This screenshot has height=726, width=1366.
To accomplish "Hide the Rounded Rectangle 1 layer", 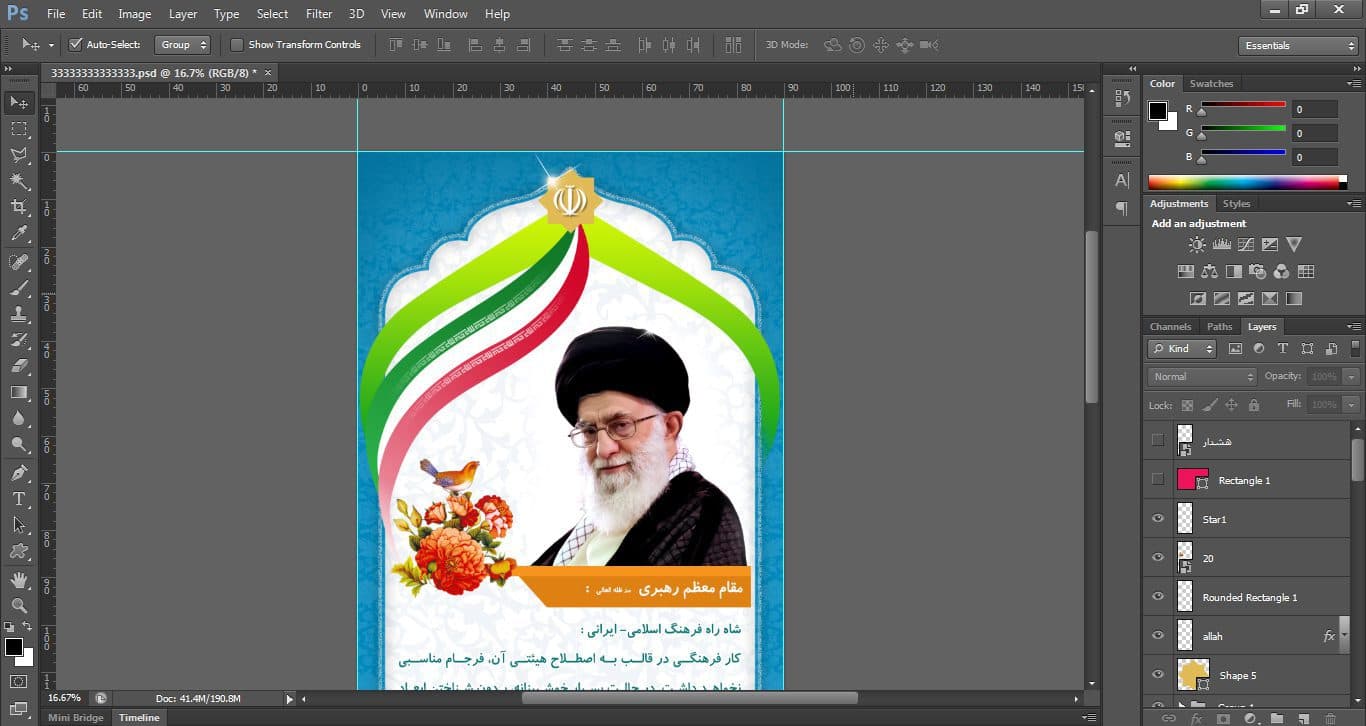I will pos(1158,597).
